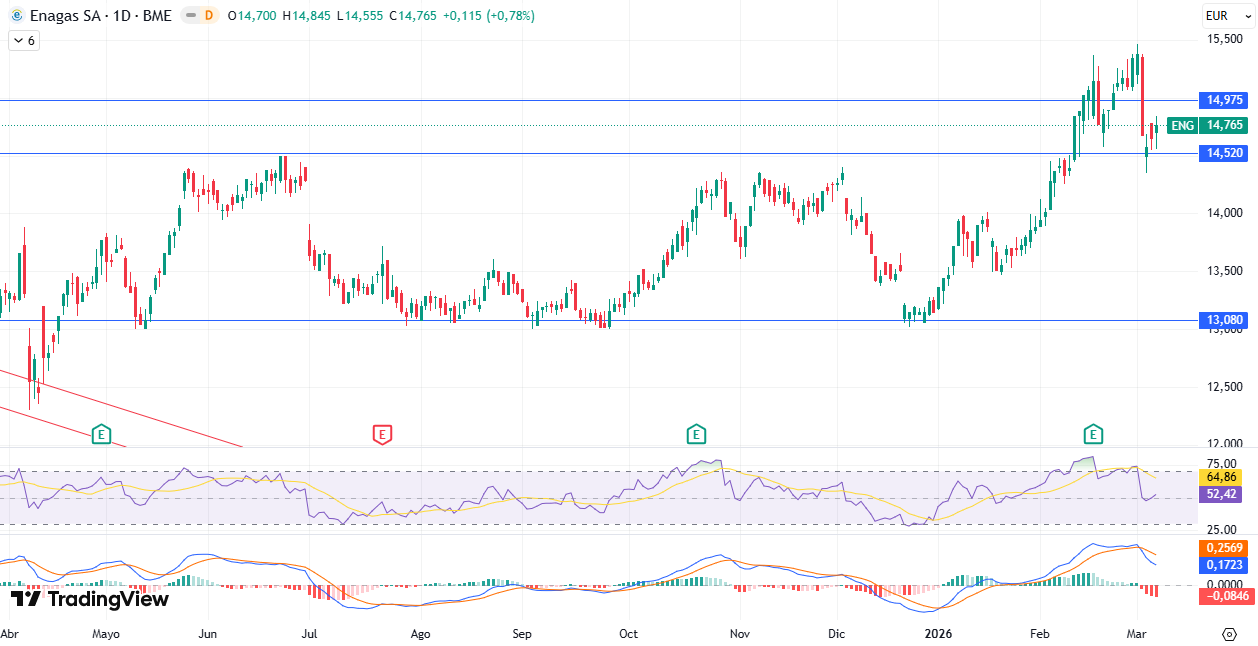Image resolution: width=1258 pixels, height=646 pixels.
Task: Click the 2026 label on time axis
Action: point(938,634)
